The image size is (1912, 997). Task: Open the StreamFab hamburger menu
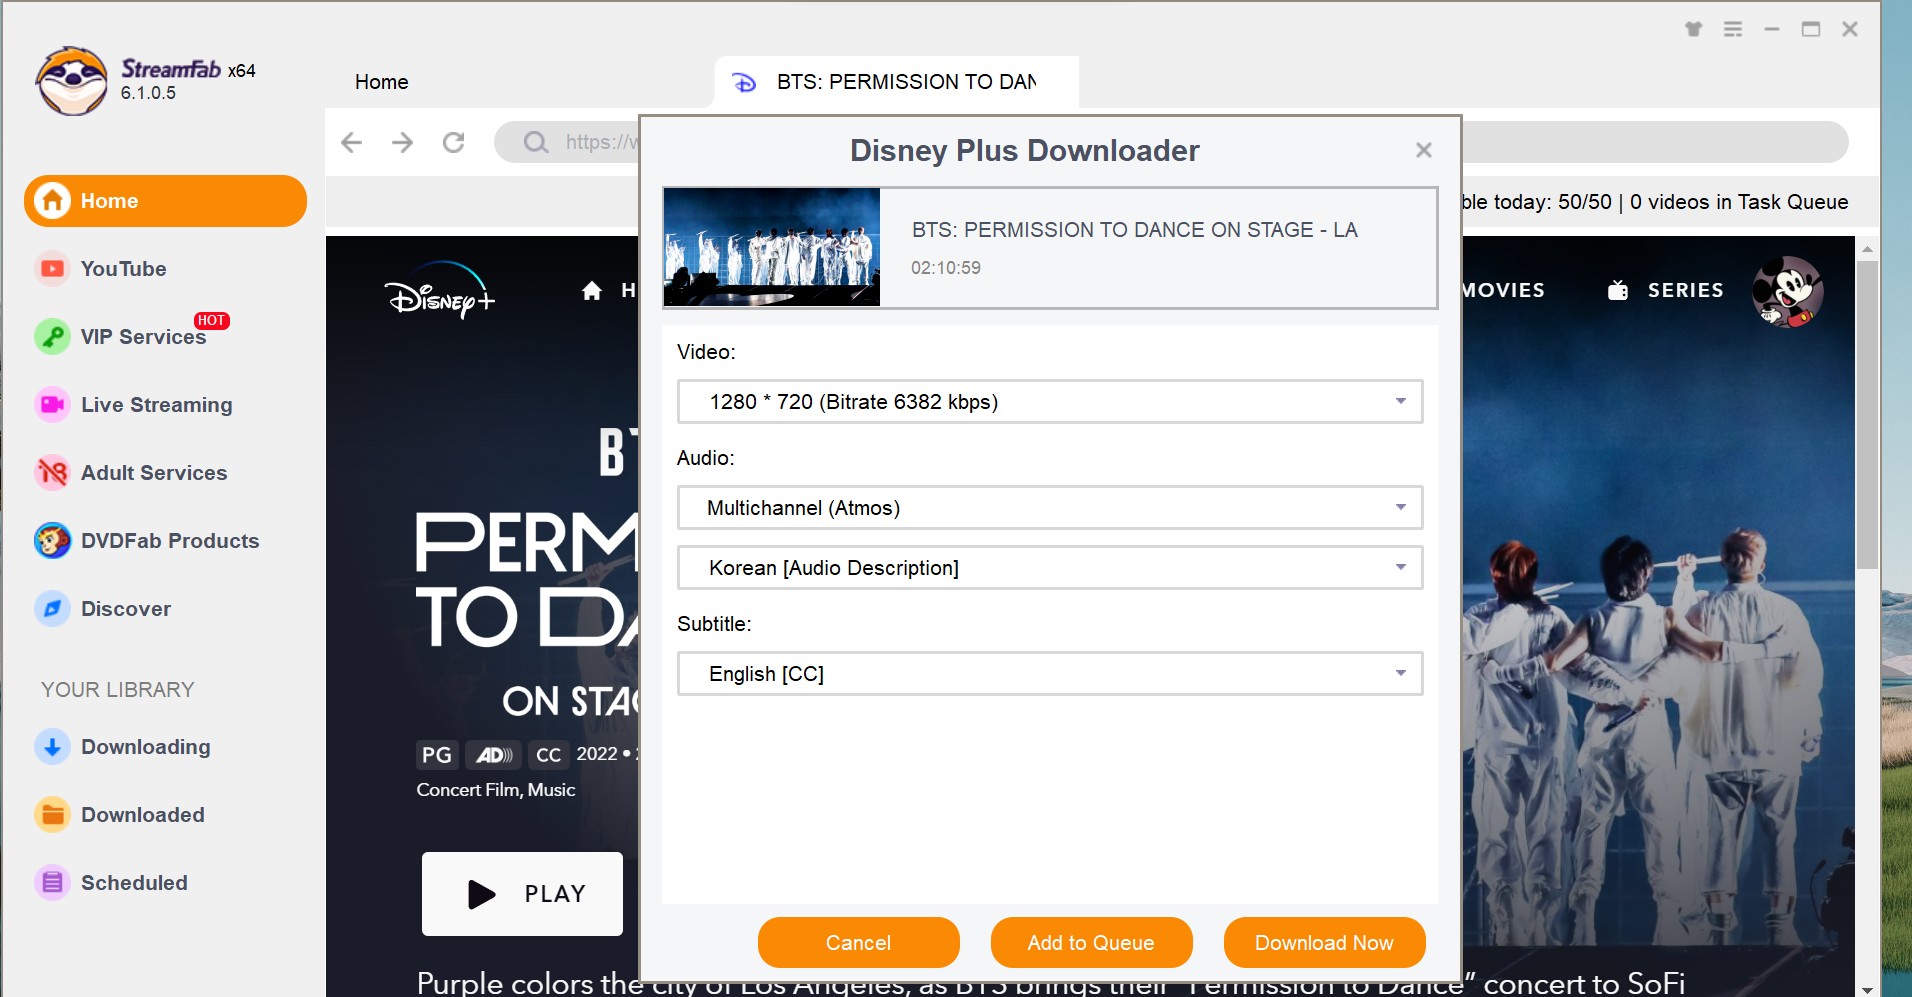pos(1733,30)
